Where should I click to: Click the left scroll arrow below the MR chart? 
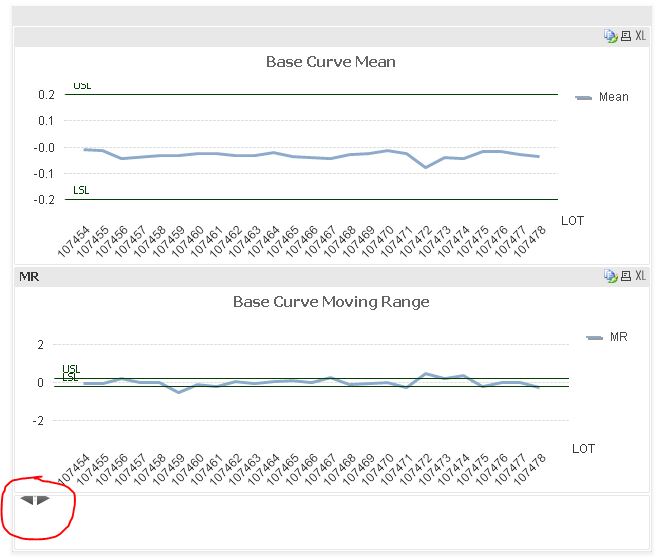point(27,500)
